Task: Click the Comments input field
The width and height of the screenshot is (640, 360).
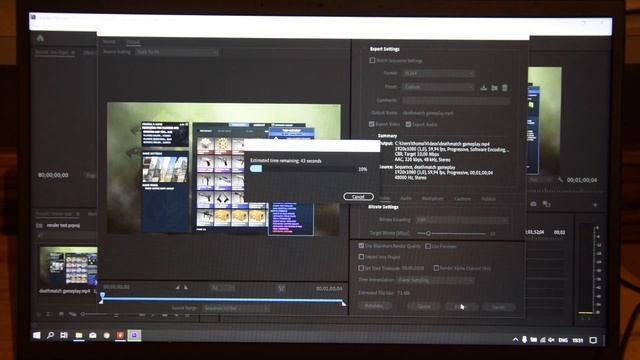Action: pyautogui.click(x=456, y=100)
